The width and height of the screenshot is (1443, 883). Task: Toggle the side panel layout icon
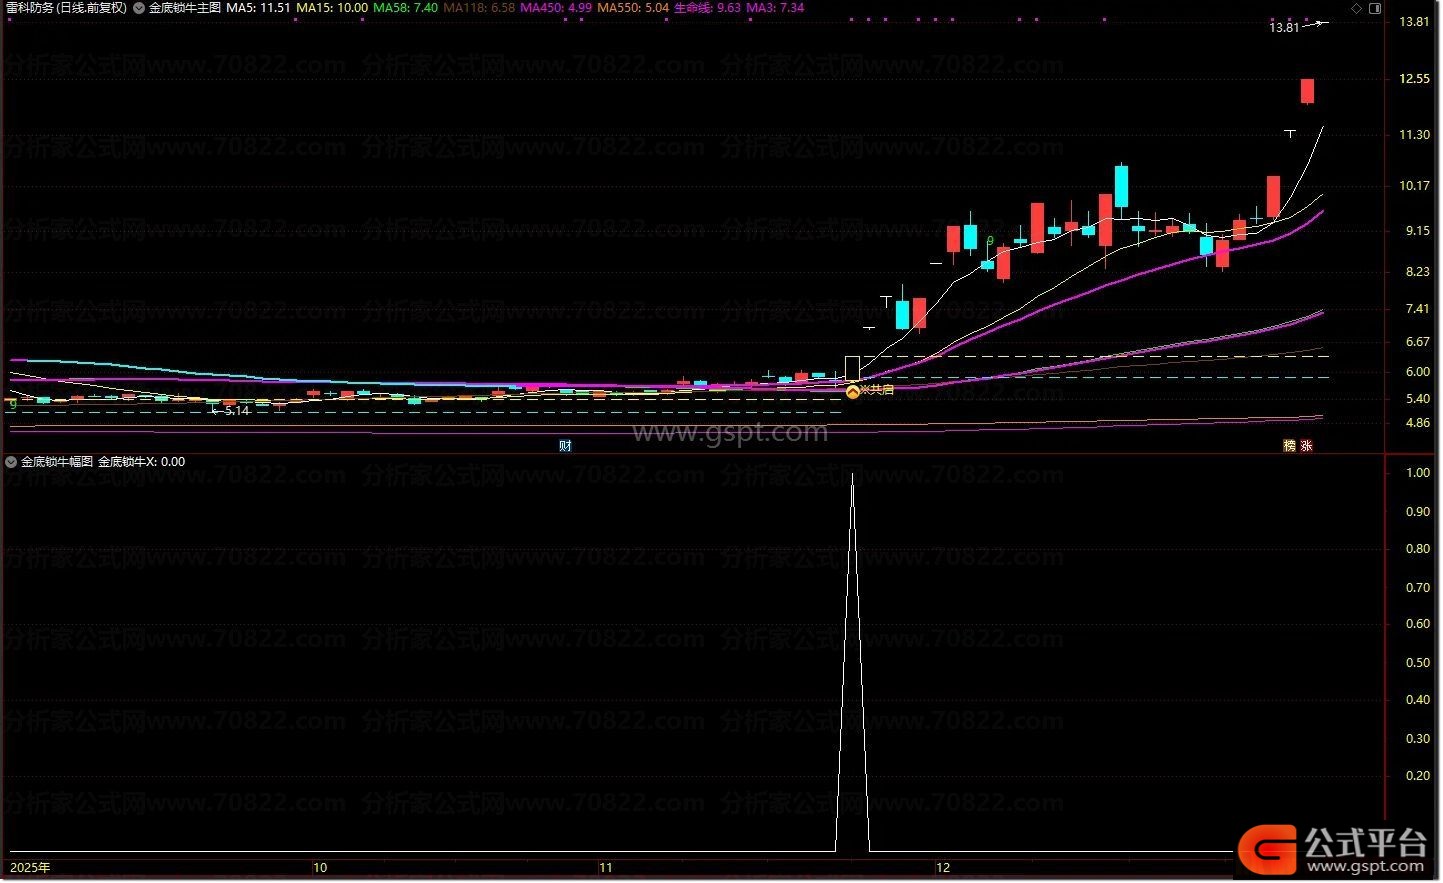point(1375,8)
